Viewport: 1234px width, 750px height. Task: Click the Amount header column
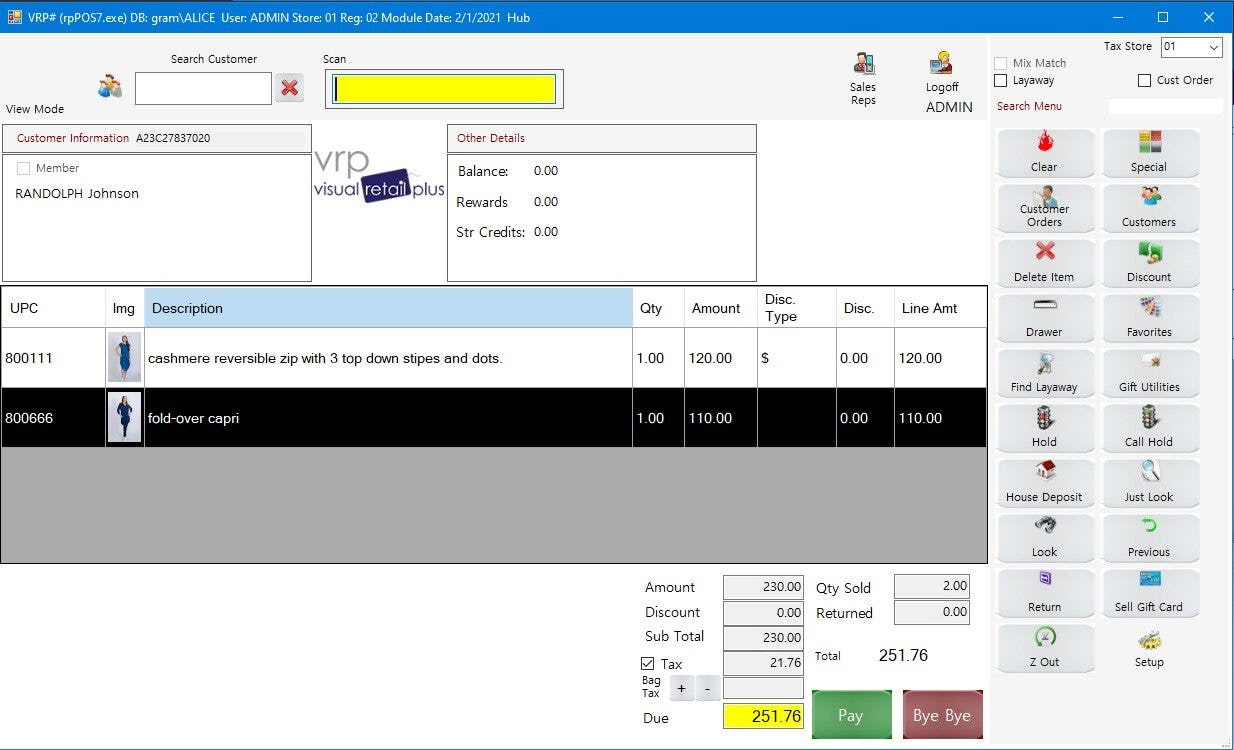720,308
